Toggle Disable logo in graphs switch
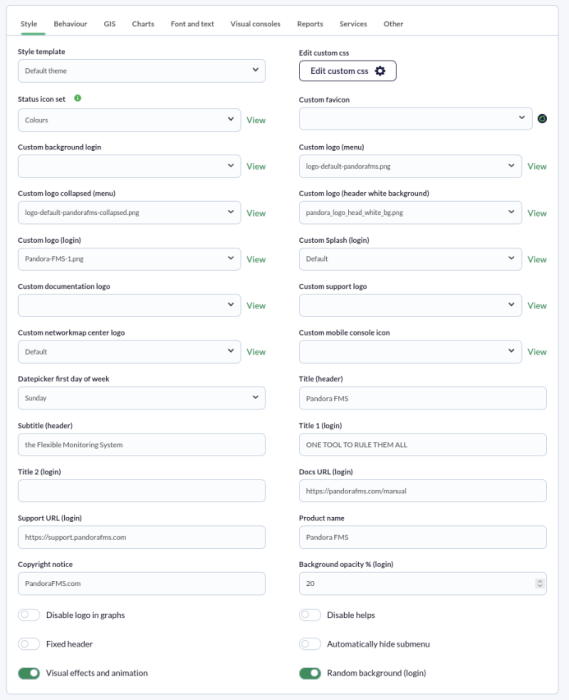This screenshot has width=569, height=700. [29, 615]
